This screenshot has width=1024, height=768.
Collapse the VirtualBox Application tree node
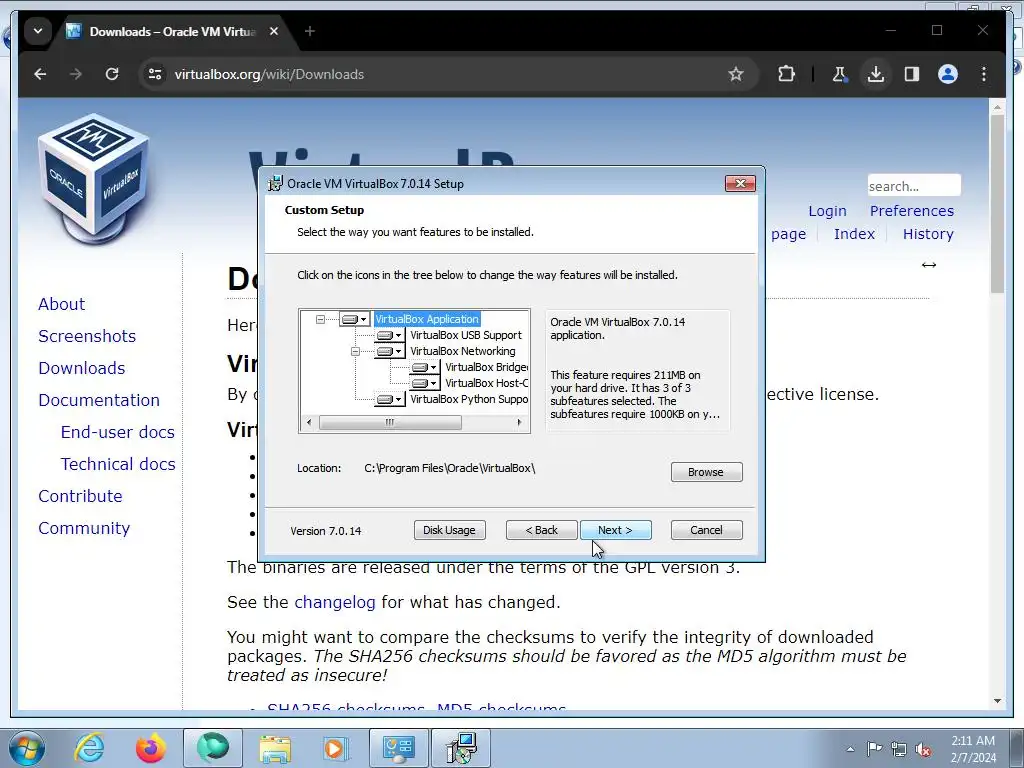[320, 319]
